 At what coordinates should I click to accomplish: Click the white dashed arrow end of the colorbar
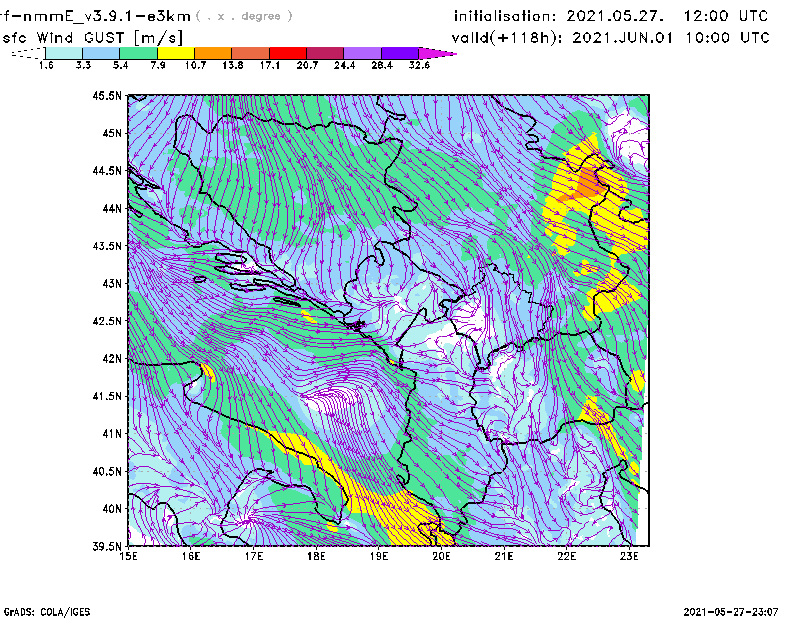point(28,53)
